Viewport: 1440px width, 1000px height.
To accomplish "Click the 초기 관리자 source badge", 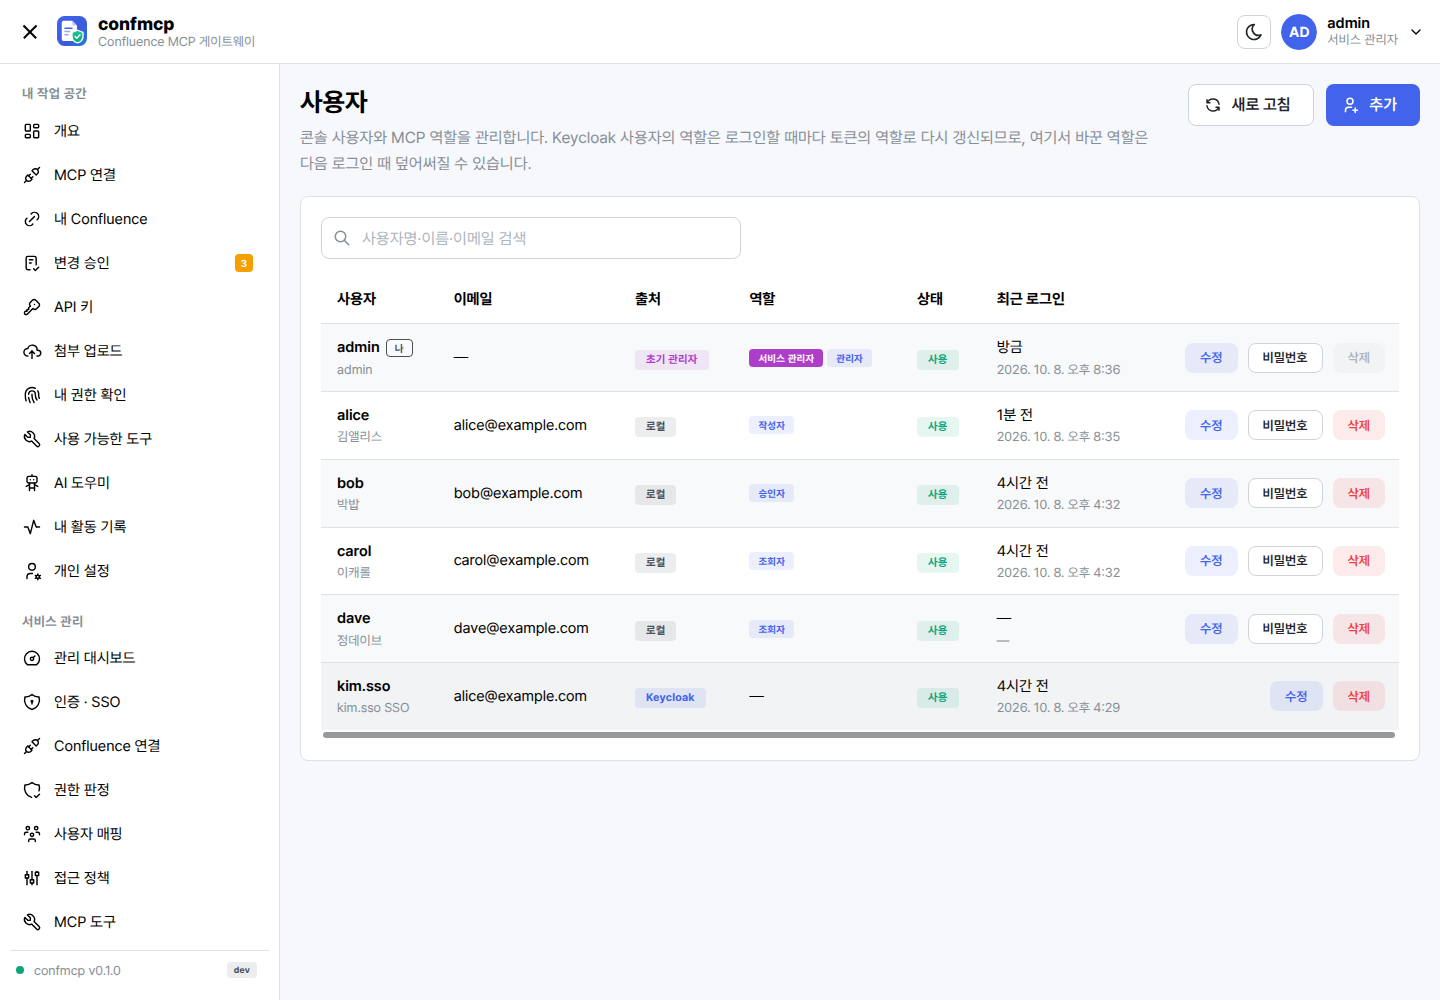I will click(672, 359).
